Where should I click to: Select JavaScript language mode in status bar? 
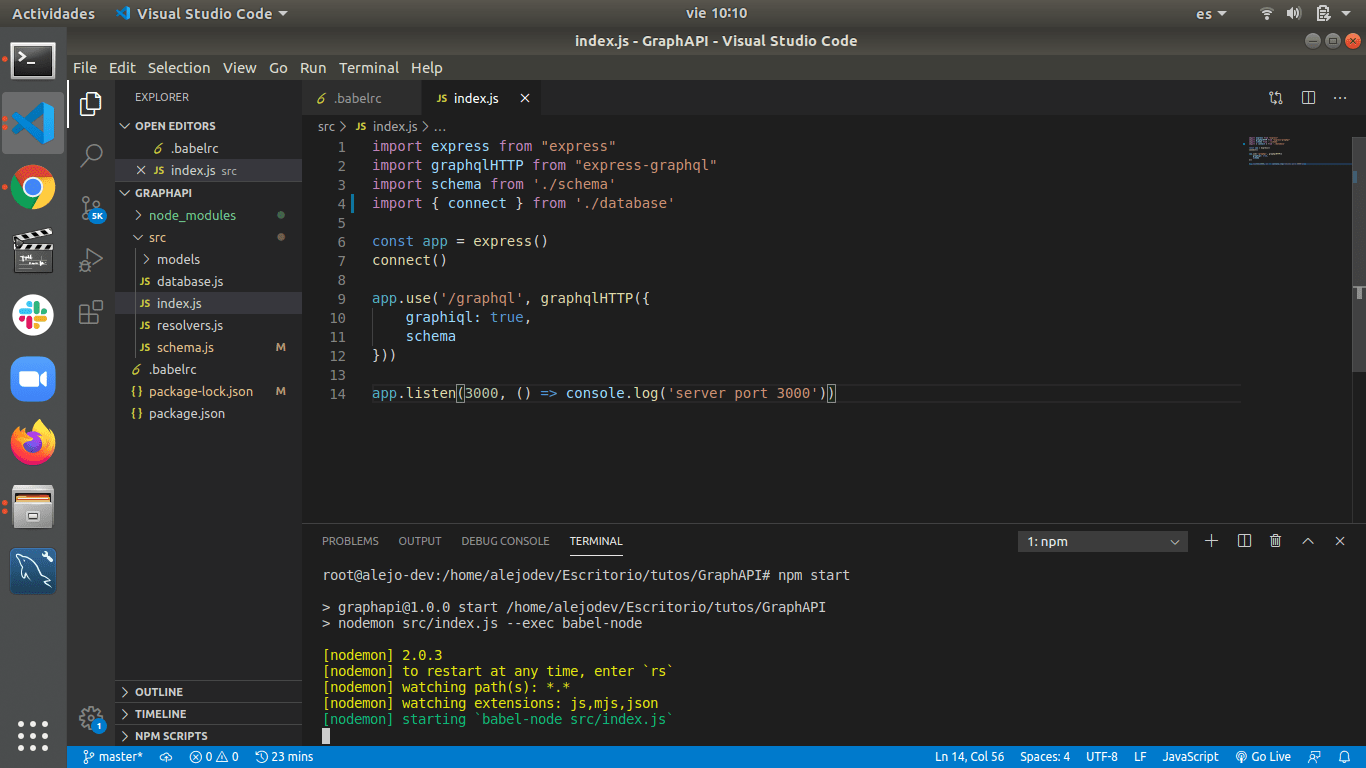point(1190,757)
